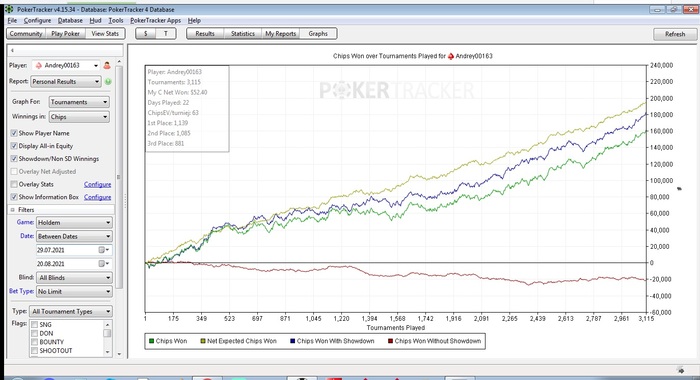The height and width of the screenshot is (380, 700).
Task: Switch to the View Stats tab
Action: [x=105, y=33]
